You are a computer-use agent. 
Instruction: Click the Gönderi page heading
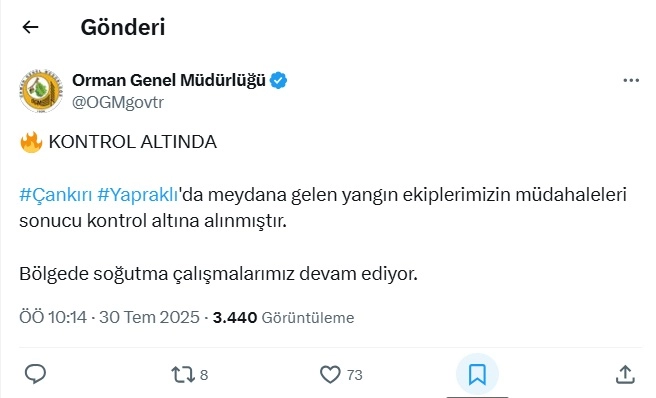pos(123,28)
